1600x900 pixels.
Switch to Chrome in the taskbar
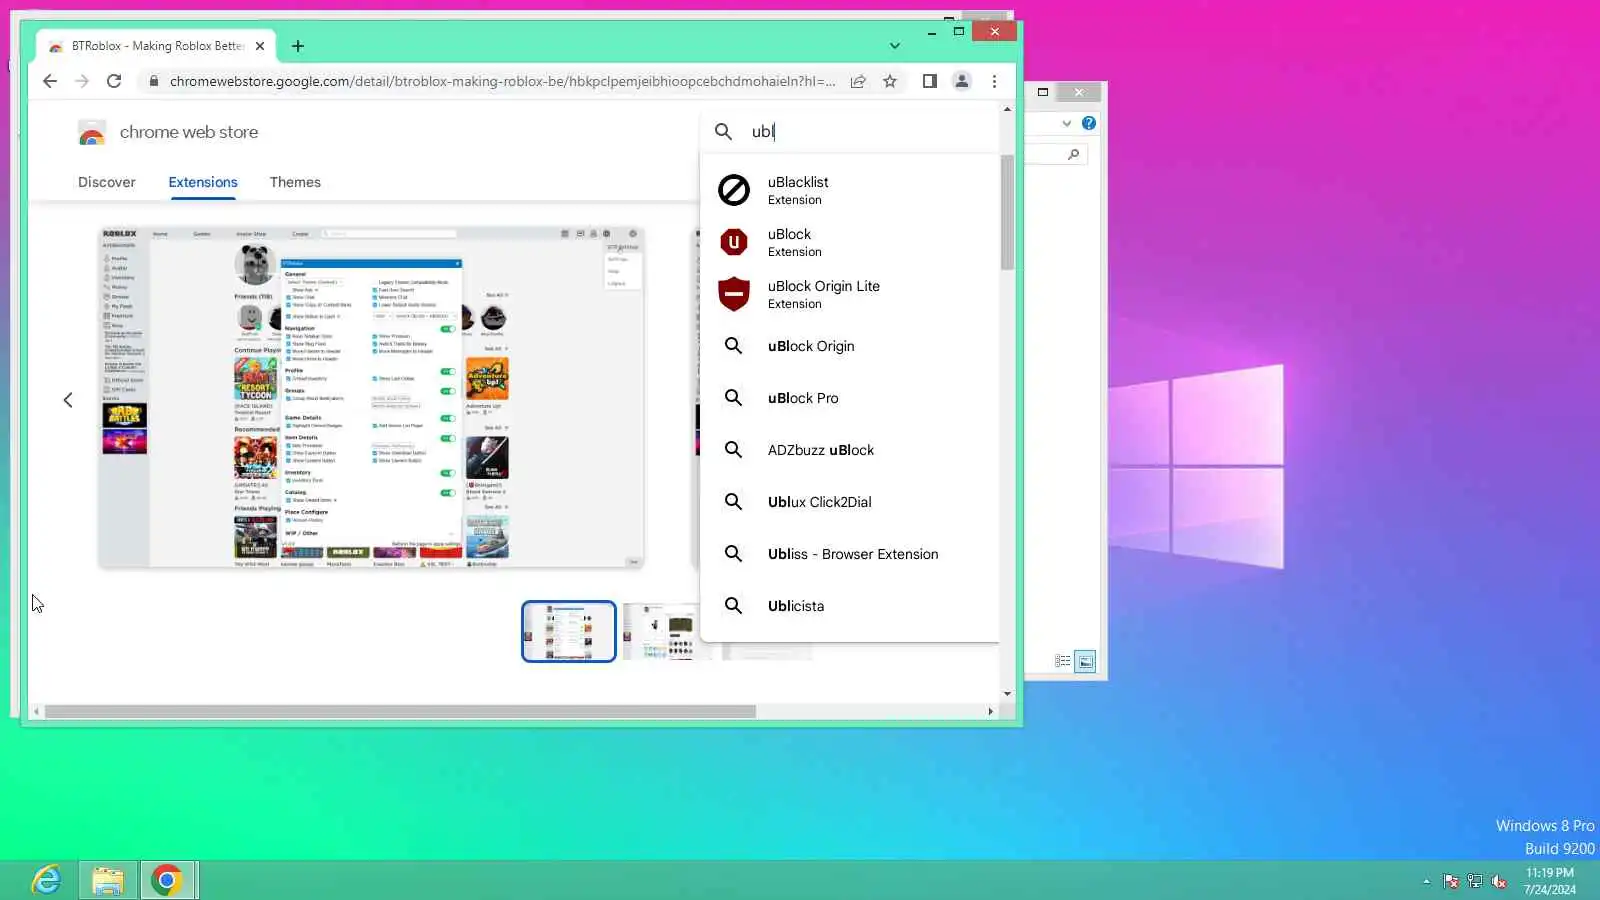click(168, 880)
